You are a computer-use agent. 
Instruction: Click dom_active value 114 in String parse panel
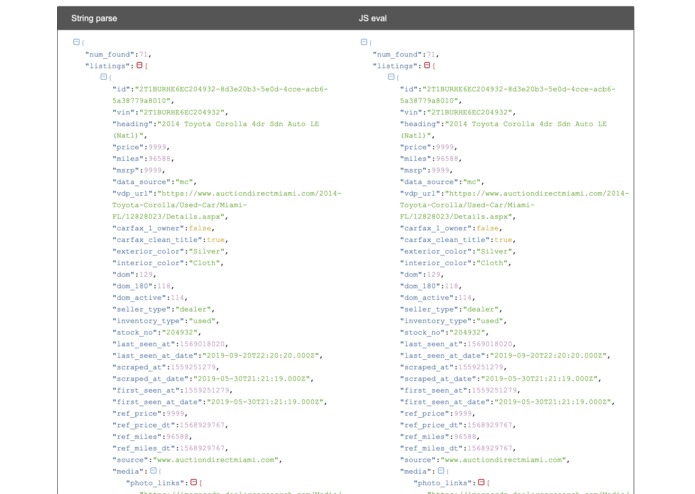(177, 298)
